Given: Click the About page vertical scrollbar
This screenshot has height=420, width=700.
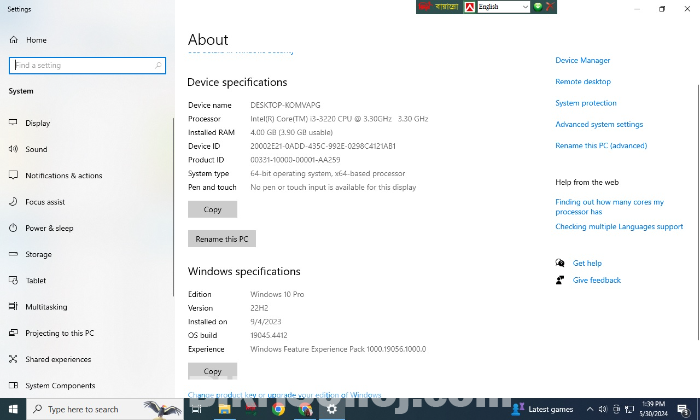Looking at the screenshot, I should pos(698,212).
